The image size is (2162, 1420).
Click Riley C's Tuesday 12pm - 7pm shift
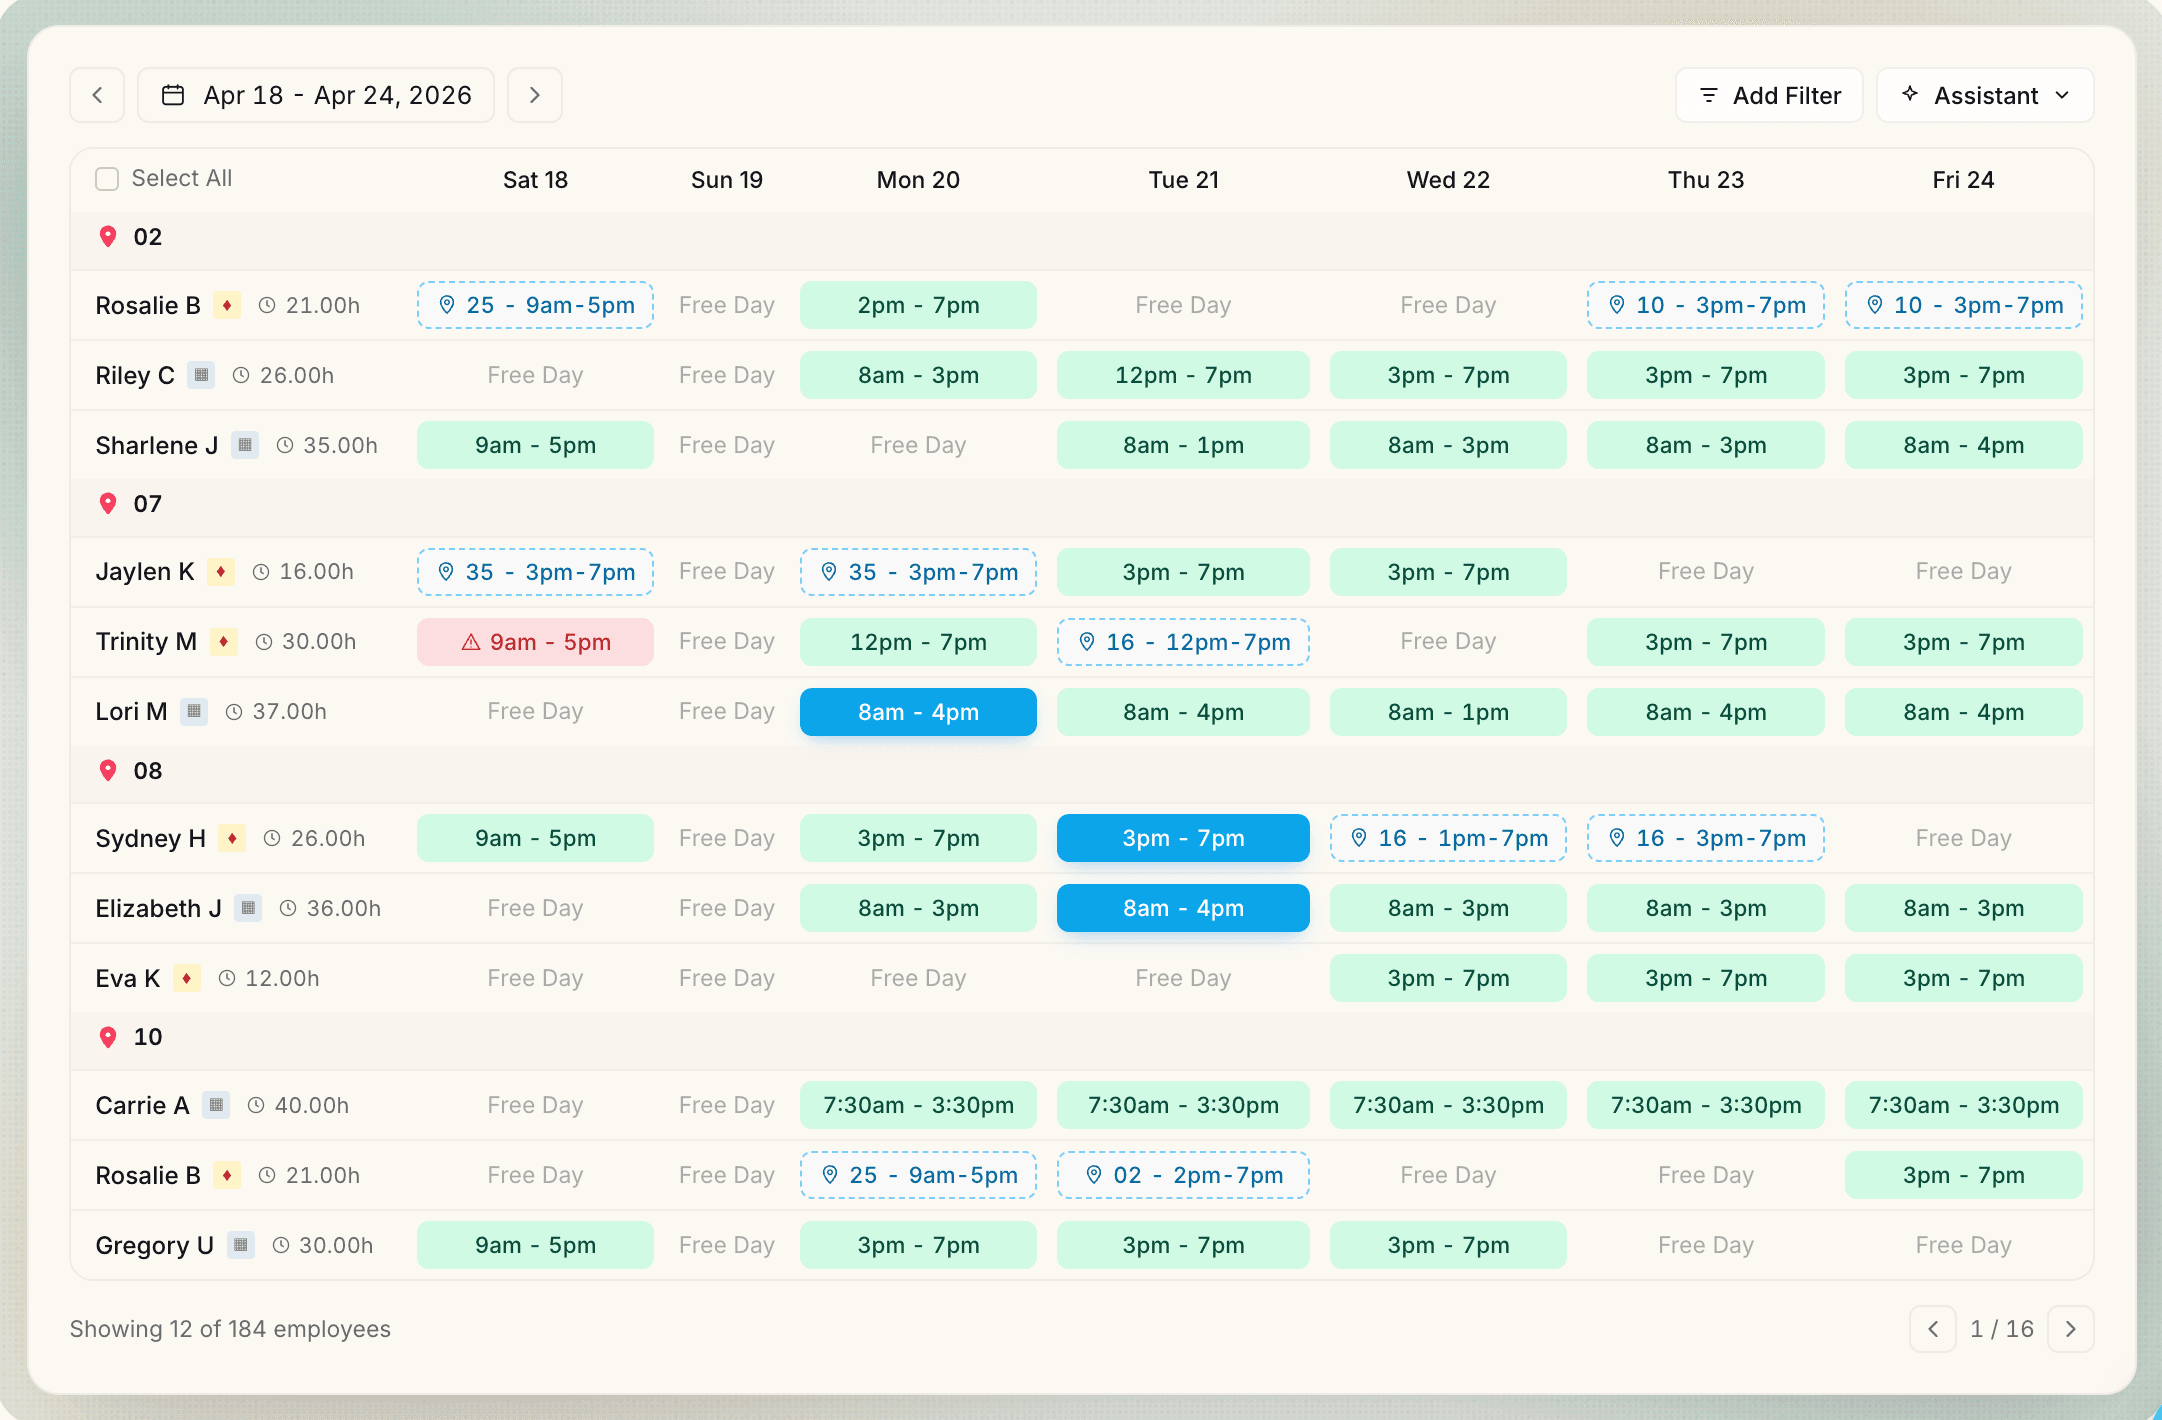coord(1183,375)
